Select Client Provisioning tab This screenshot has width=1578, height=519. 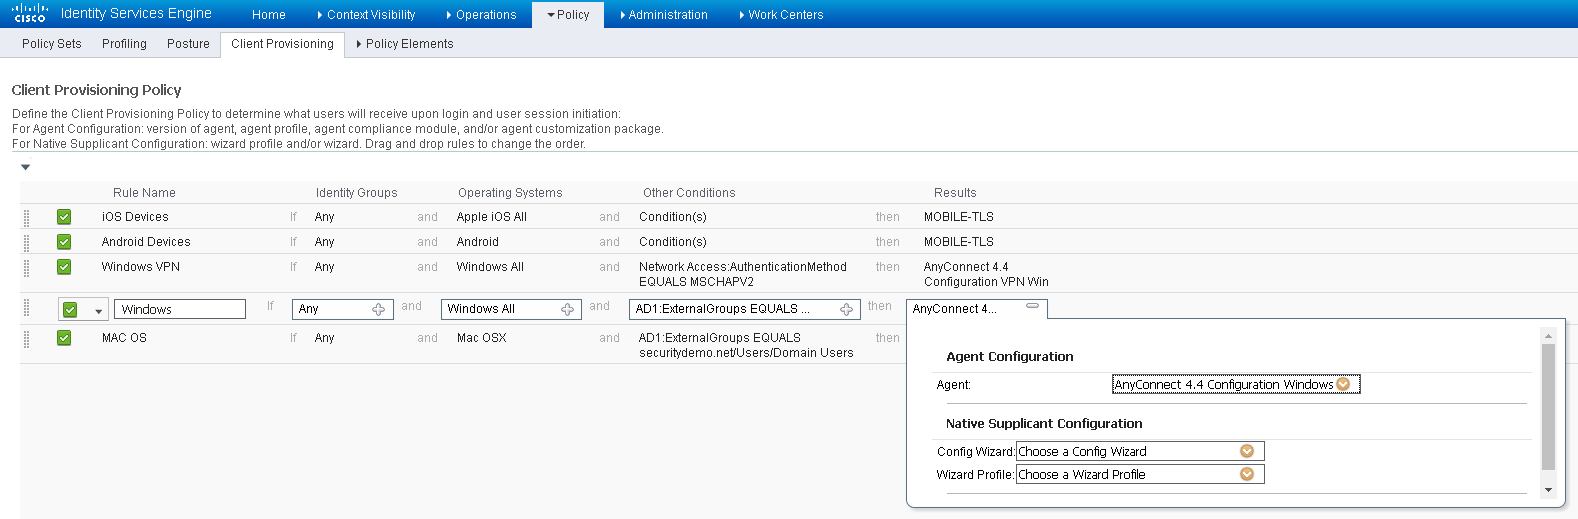pyautogui.click(x=282, y=44)
